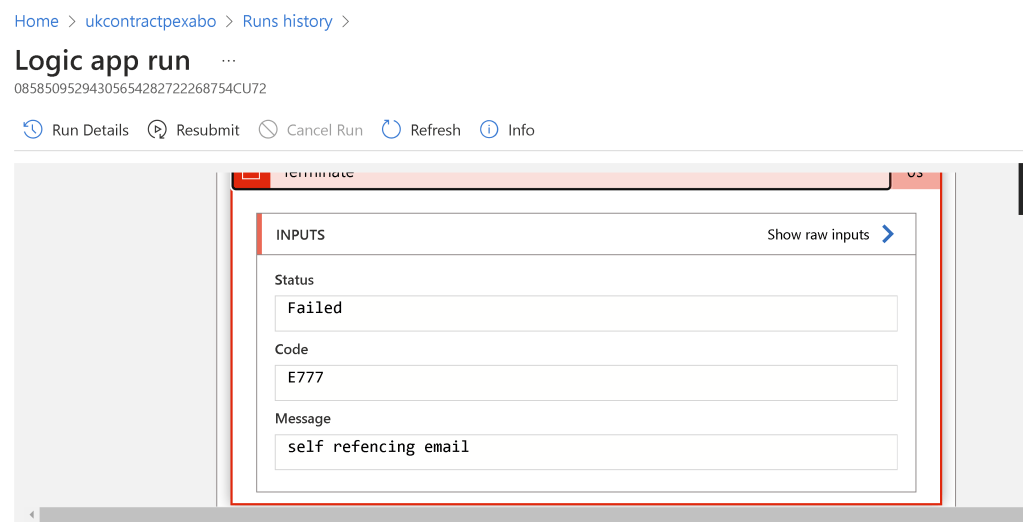Viewport: 1023px width, 522px height.
Task: Click the INPUTS section heading
Action: point(300,235)
